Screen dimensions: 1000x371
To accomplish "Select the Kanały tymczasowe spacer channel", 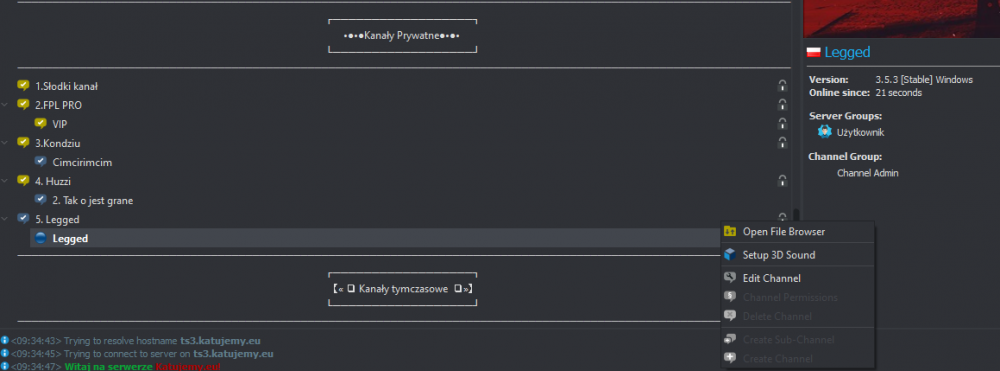I will (402, 289).
